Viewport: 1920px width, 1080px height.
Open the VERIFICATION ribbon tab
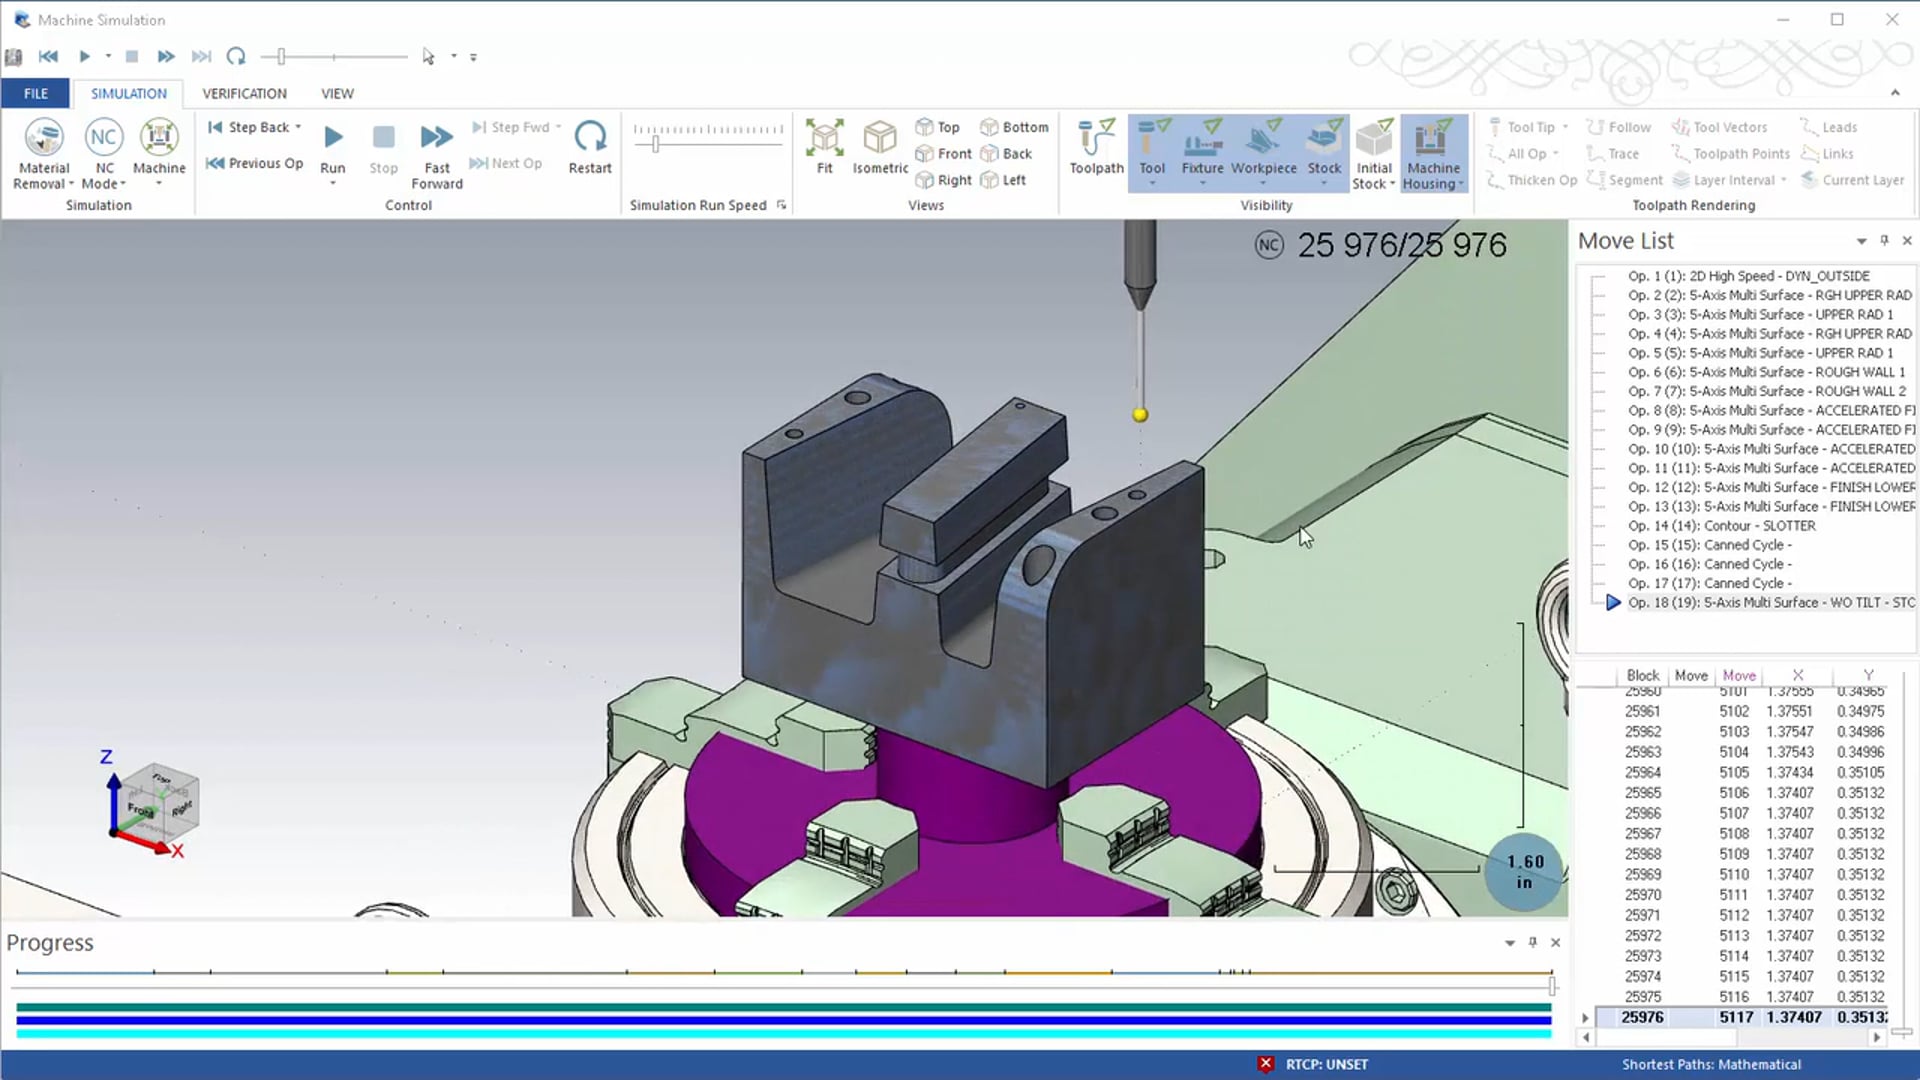[x=245, y=92]
